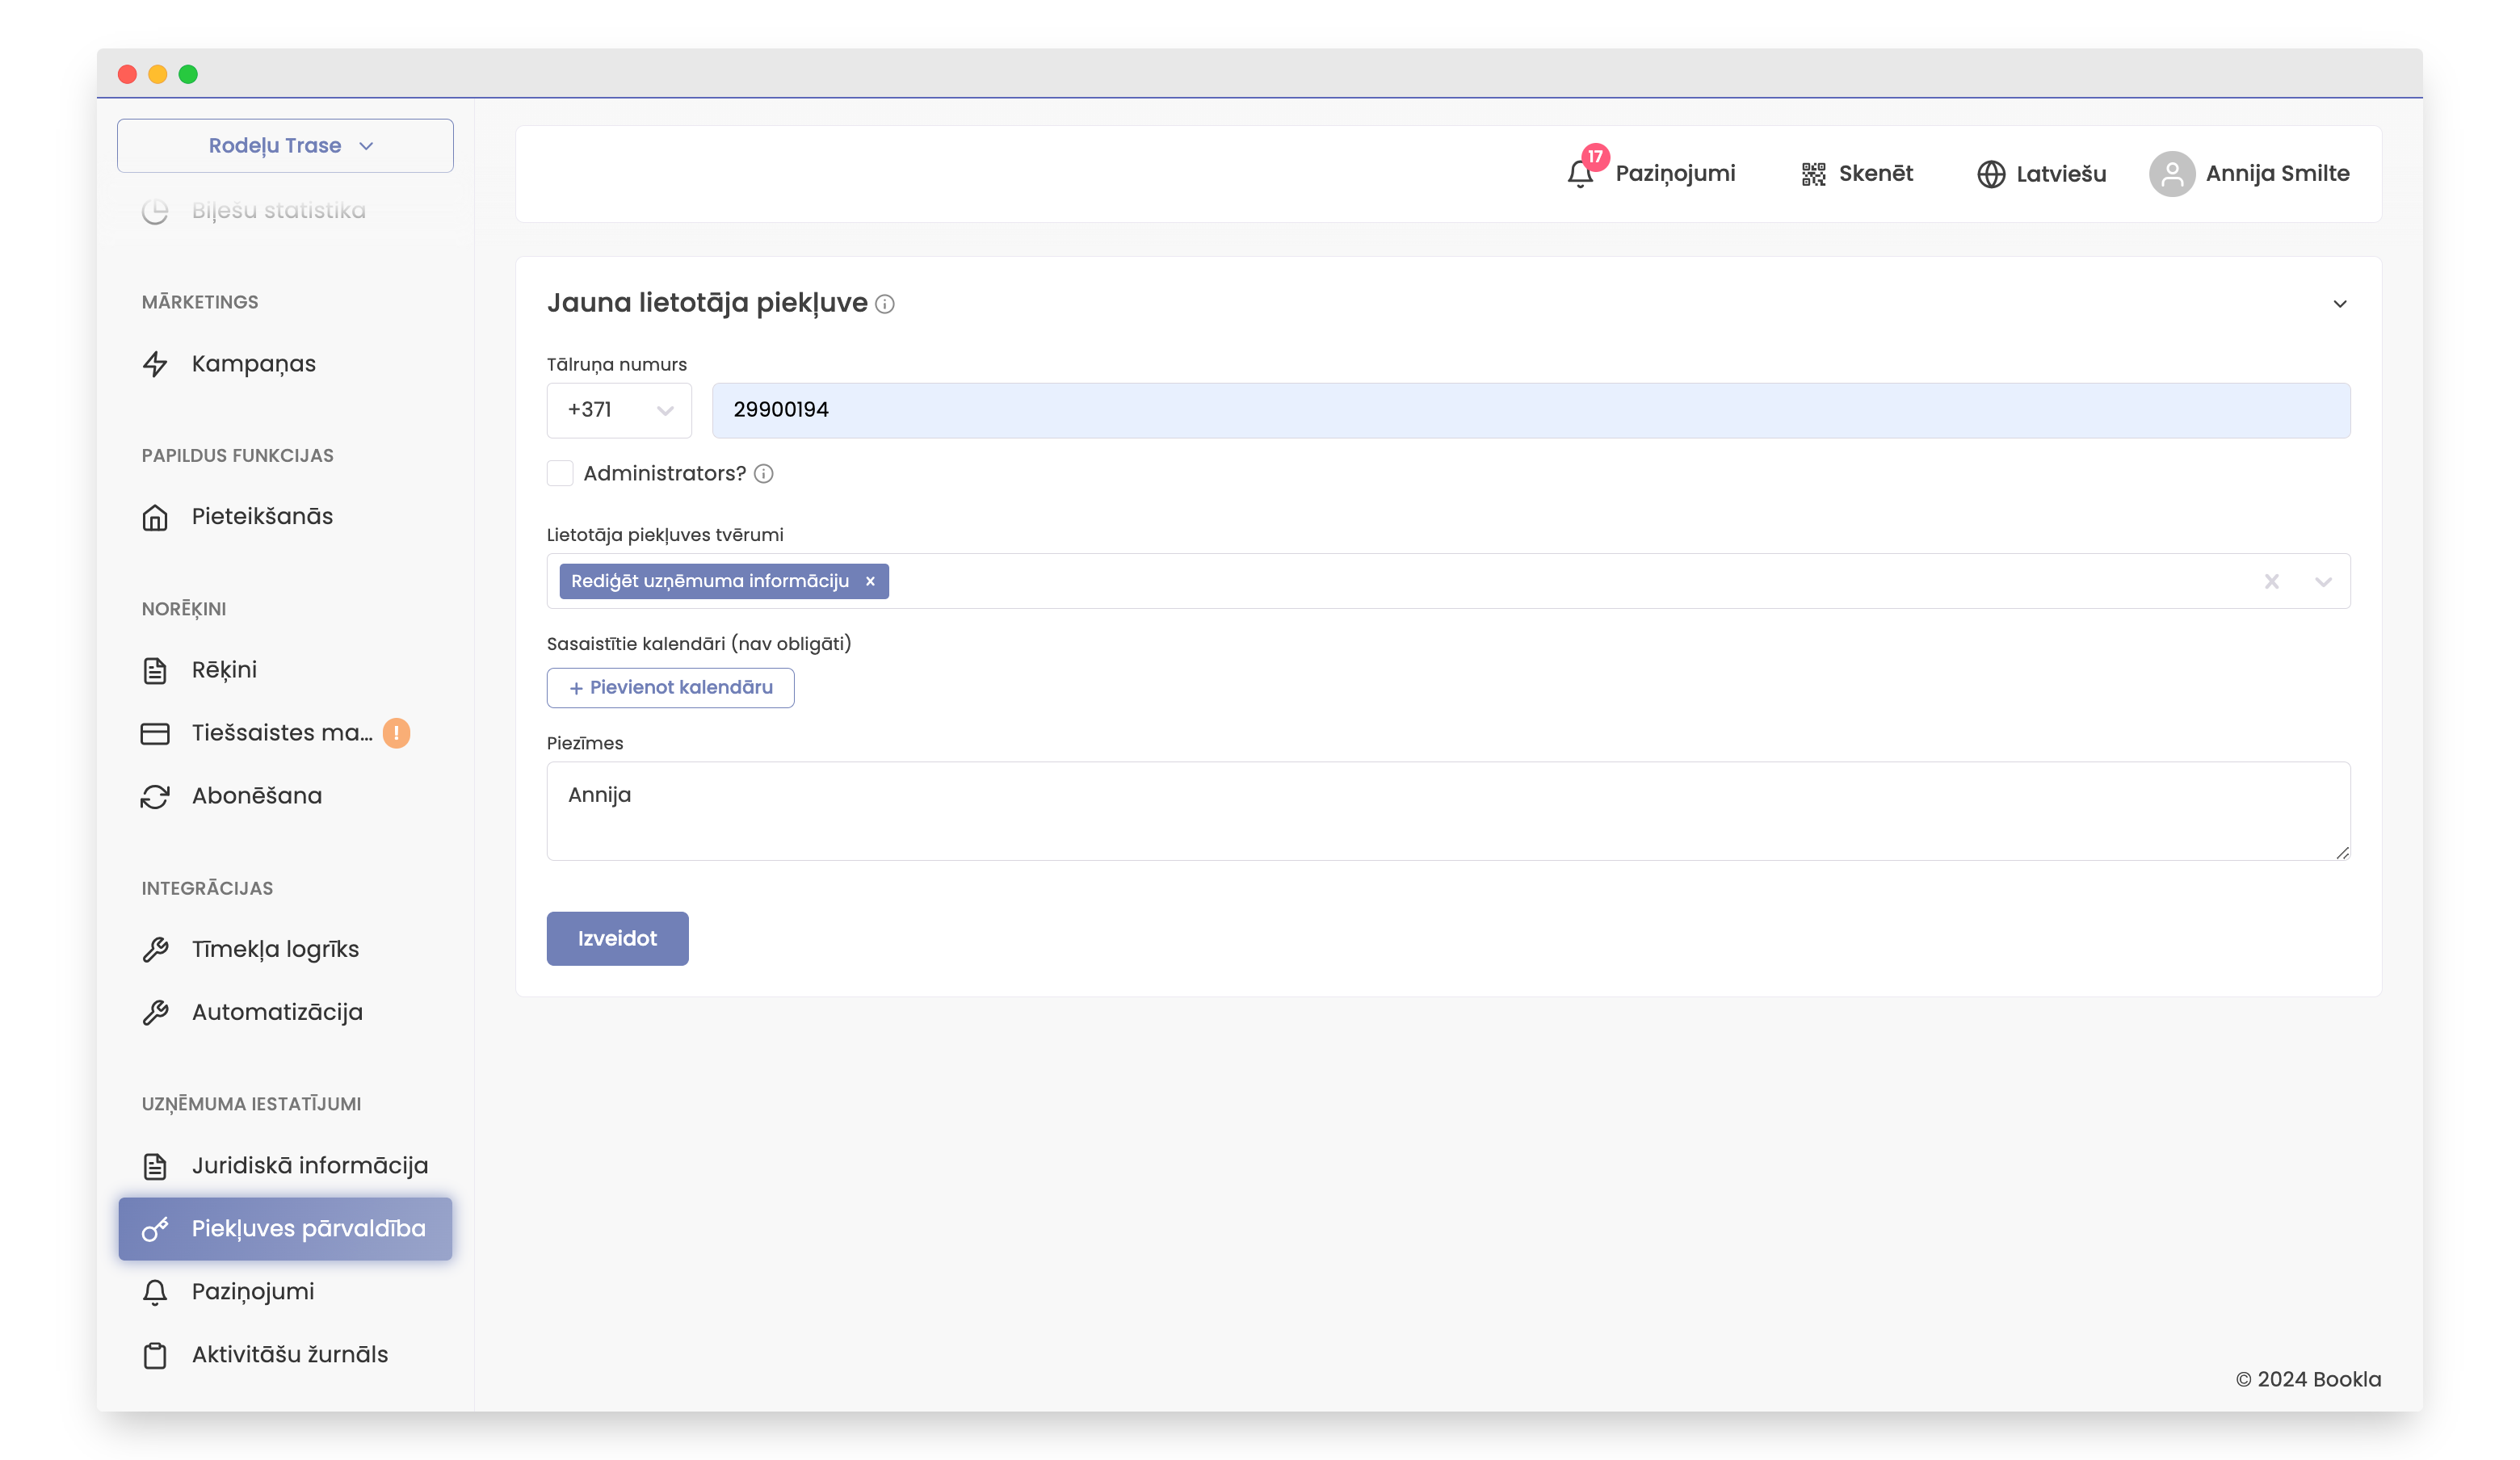
Task: Expand the access permissions dropdown arrow
Action: [2322, 581]
